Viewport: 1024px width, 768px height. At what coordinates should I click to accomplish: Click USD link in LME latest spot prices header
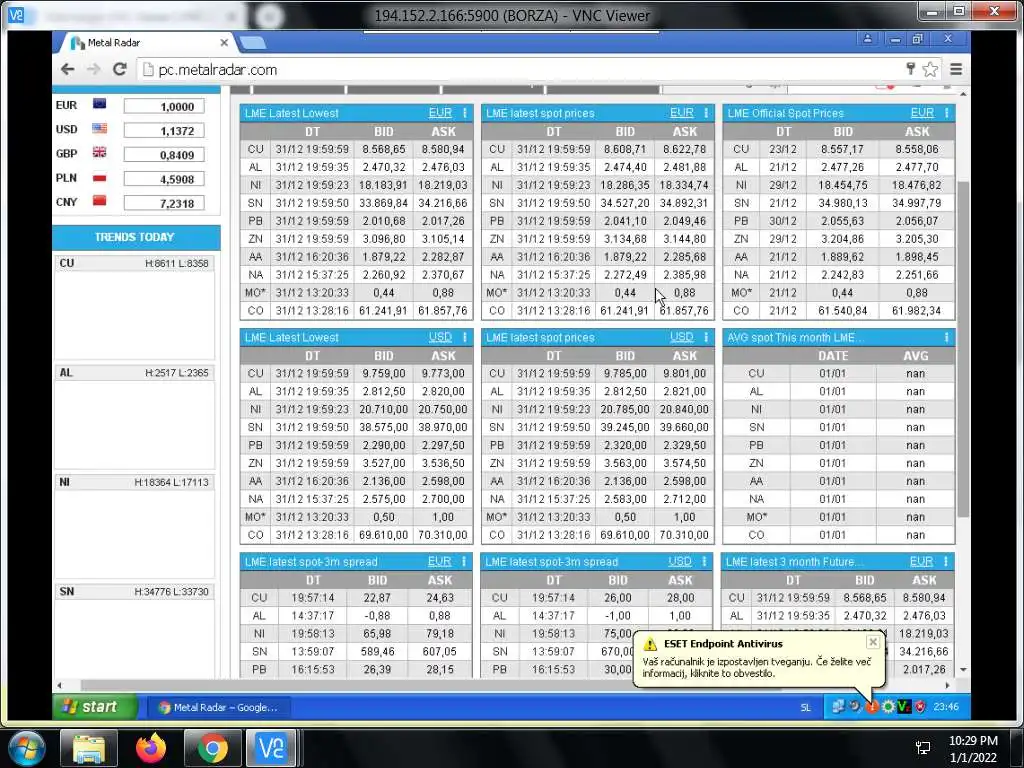point(682,337)
